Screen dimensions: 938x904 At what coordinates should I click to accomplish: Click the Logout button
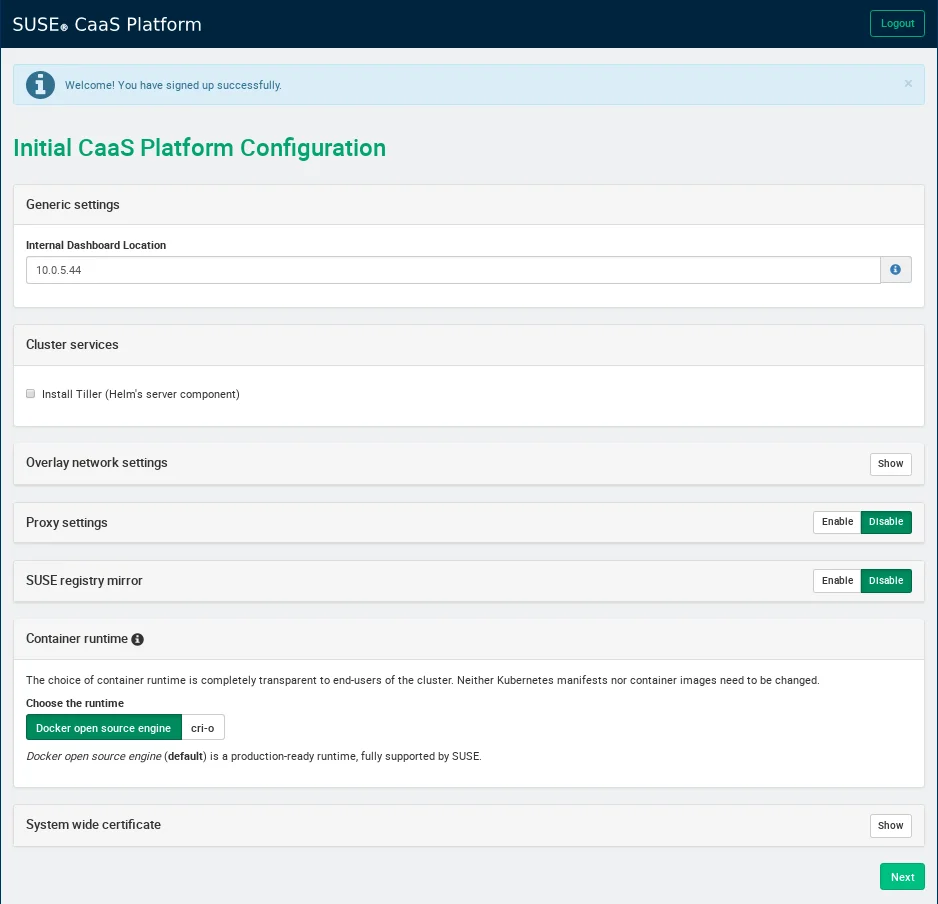coord(897,24)
